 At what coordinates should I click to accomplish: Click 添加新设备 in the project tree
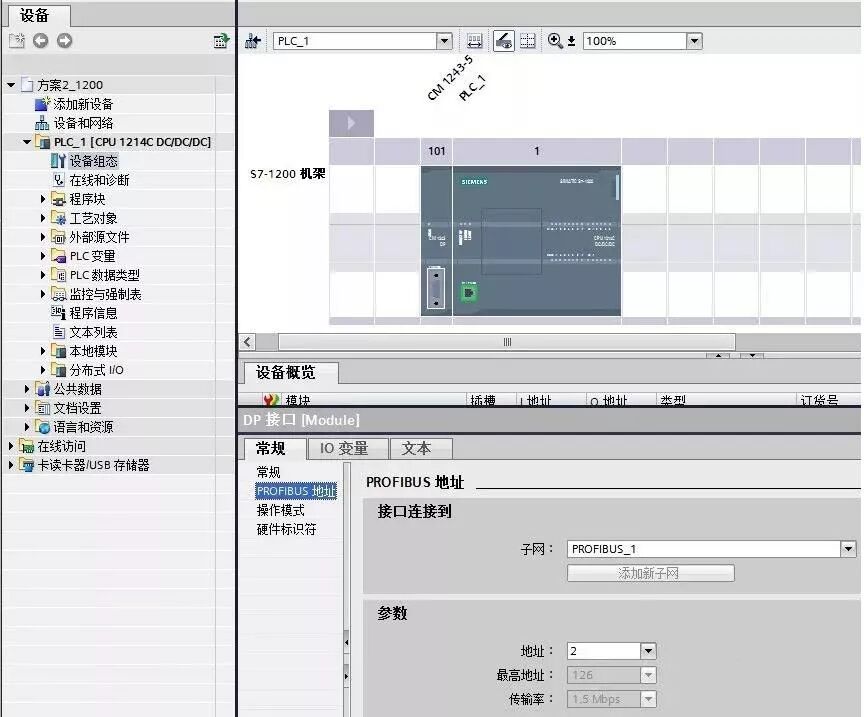point(85,104)
